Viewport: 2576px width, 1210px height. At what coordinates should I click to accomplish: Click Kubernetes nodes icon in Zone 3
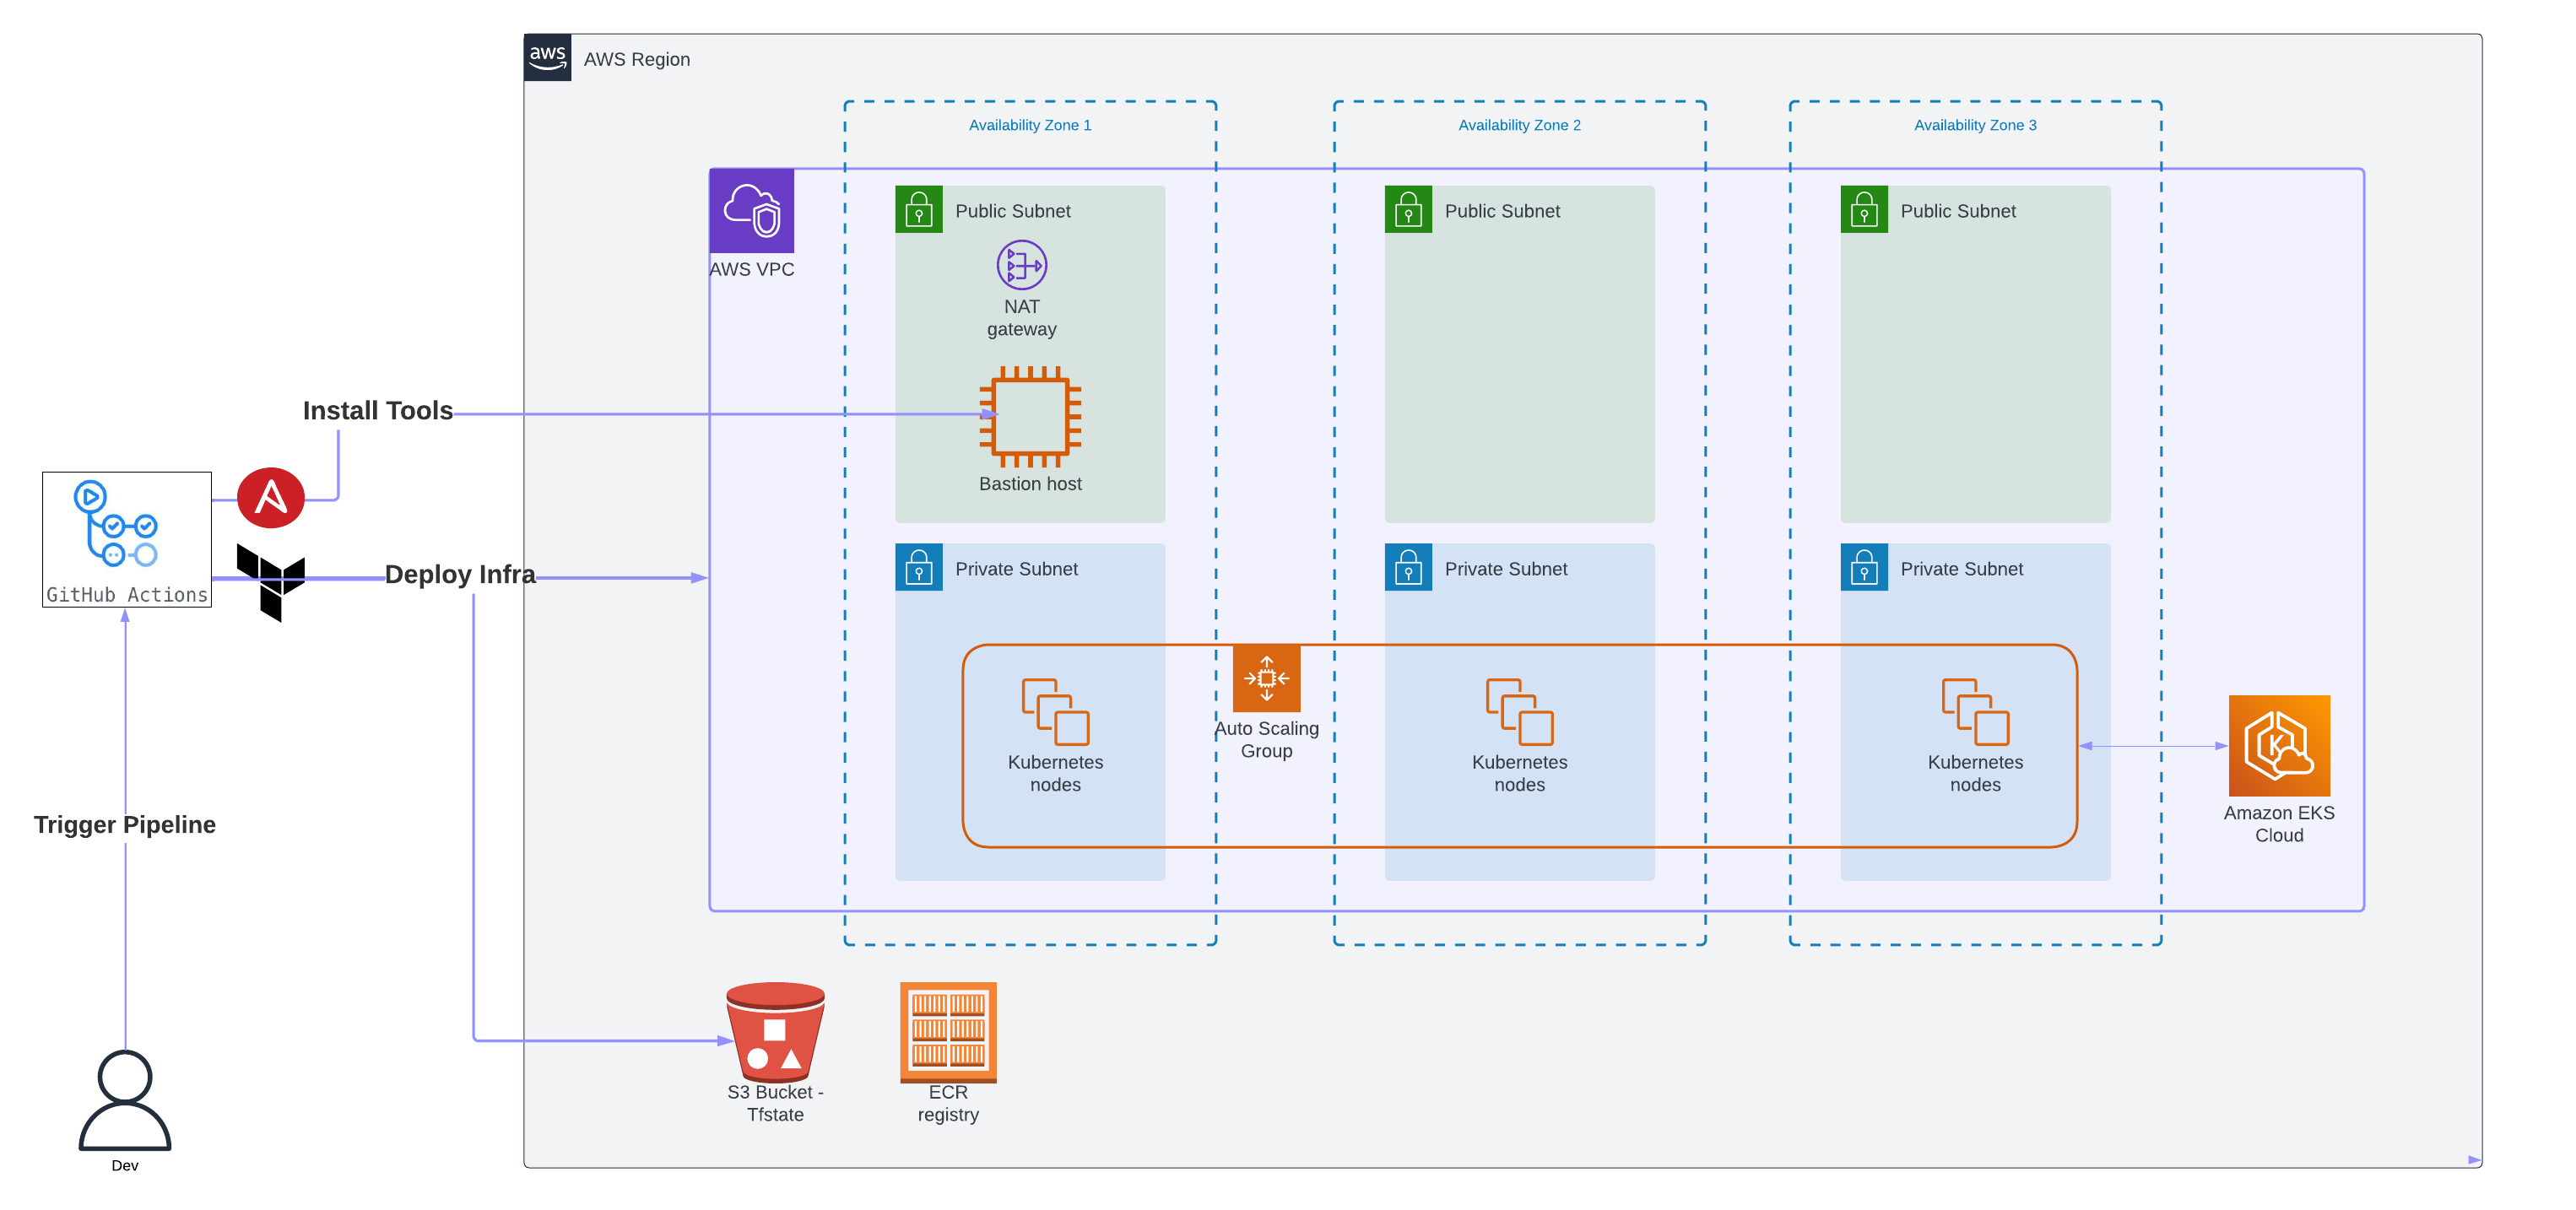(1974, 712)
